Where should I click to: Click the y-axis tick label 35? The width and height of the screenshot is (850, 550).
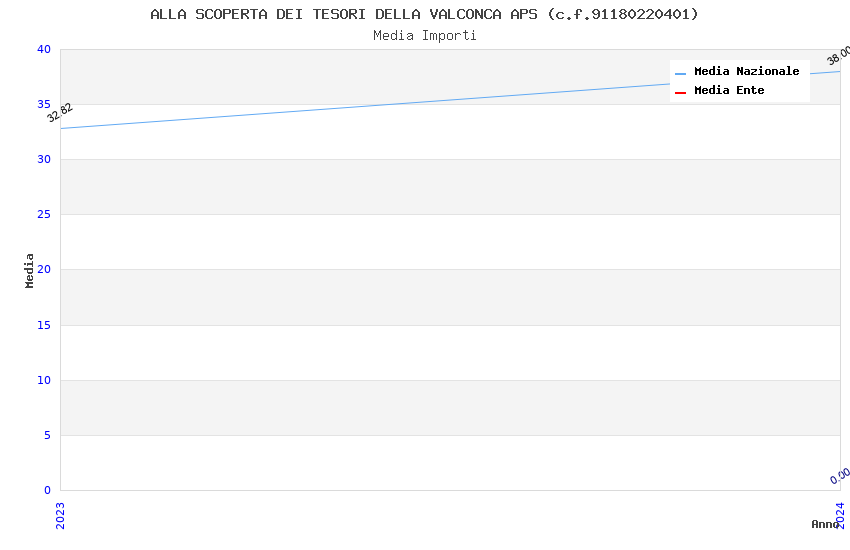point(44,104)
